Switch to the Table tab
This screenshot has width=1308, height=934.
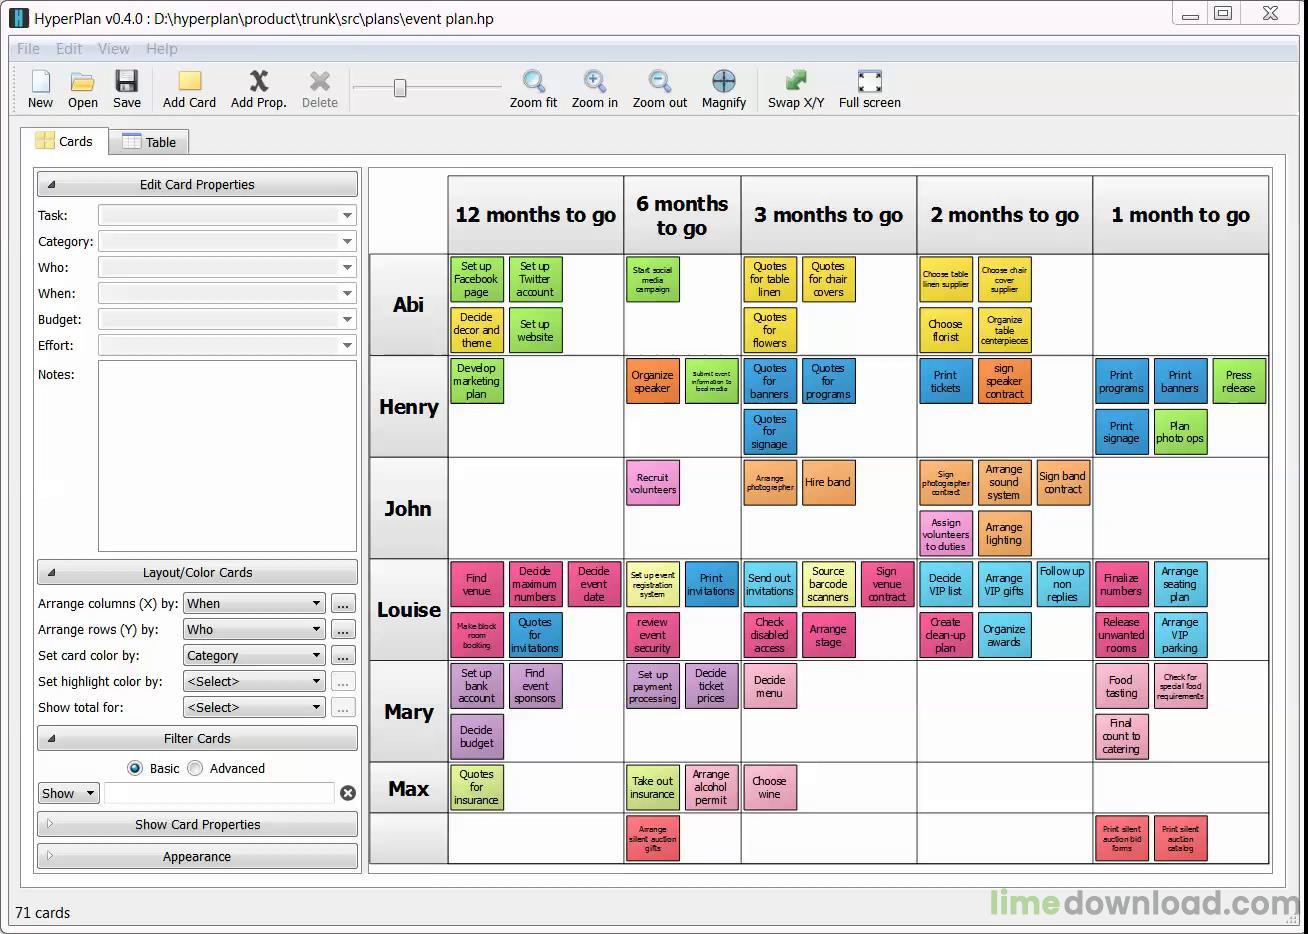click(149, 142)
